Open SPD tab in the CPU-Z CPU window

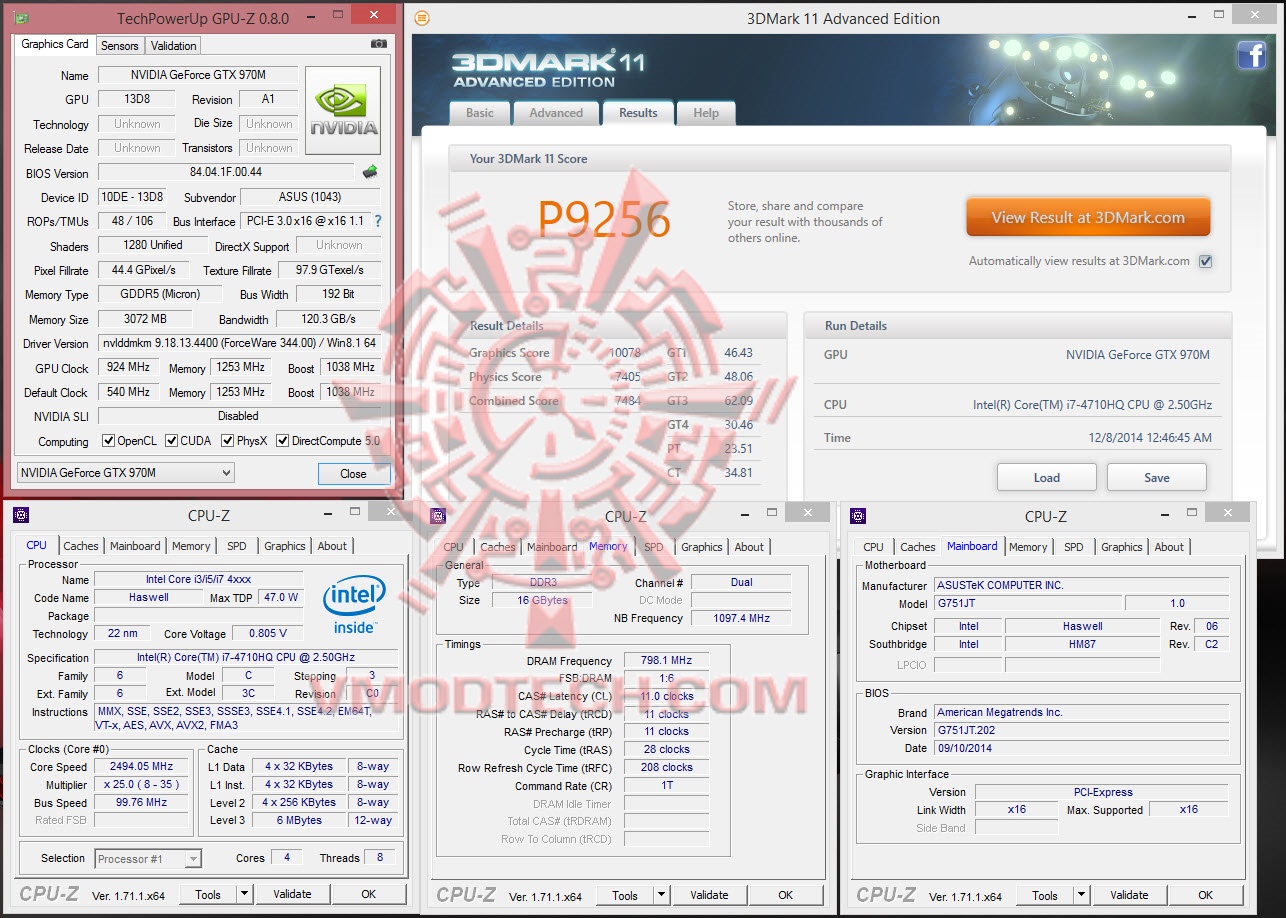coord(237,546)
